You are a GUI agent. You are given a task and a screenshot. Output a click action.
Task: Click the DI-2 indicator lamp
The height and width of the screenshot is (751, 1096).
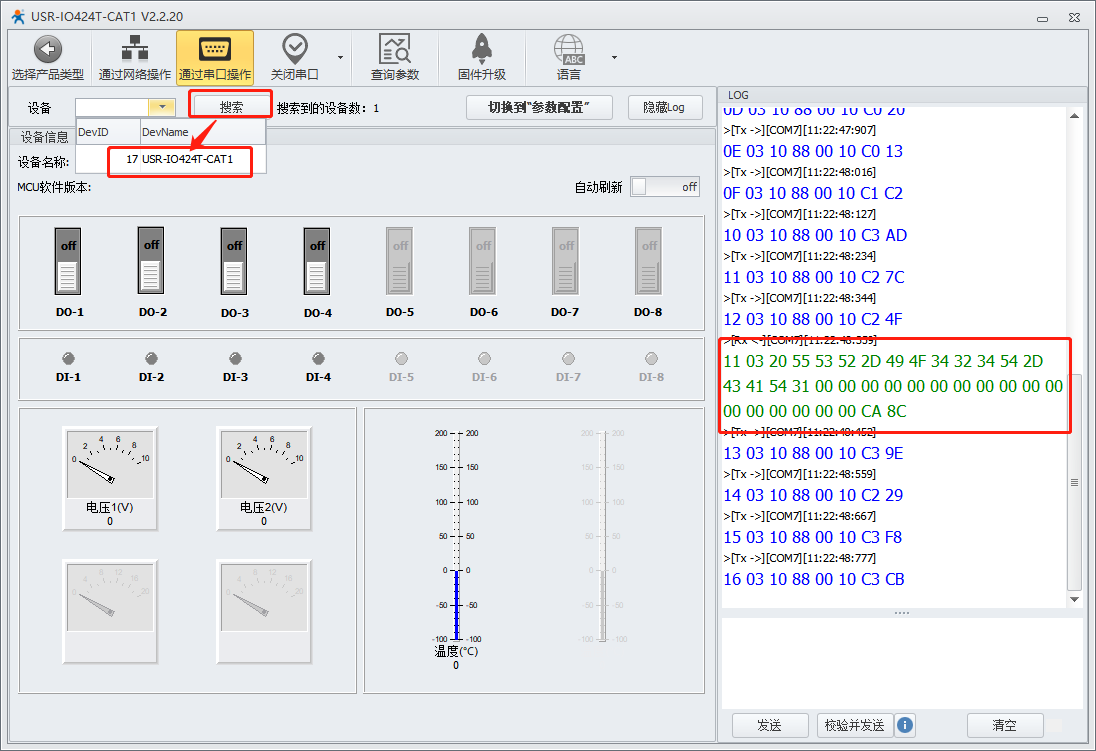coord(152,359)
